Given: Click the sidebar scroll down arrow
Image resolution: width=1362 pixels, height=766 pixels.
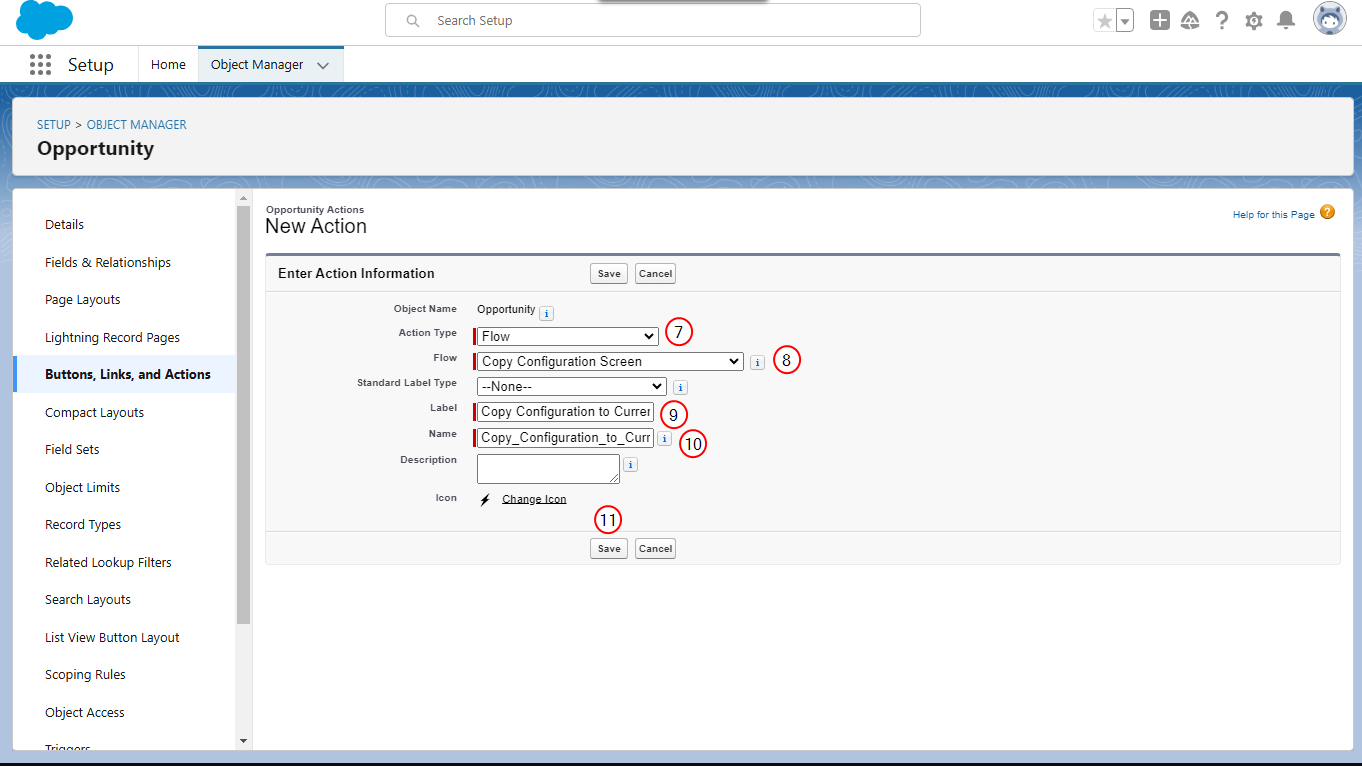Looking at the screenshot, I should (x=243, y=741).
